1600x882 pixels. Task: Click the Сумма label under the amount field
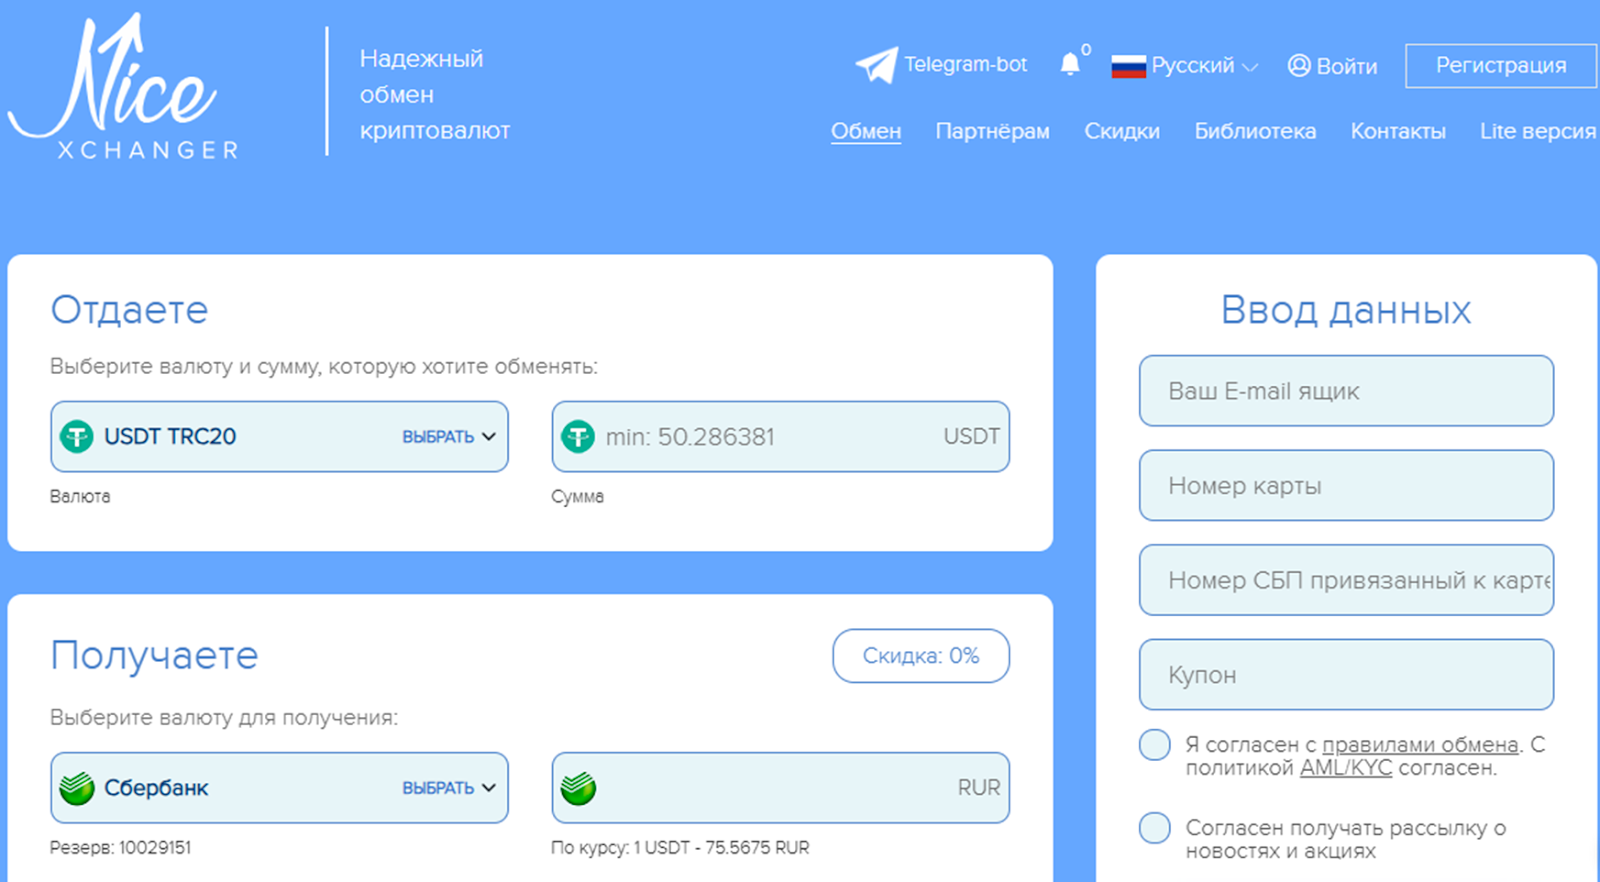click(x=577, y=497)
